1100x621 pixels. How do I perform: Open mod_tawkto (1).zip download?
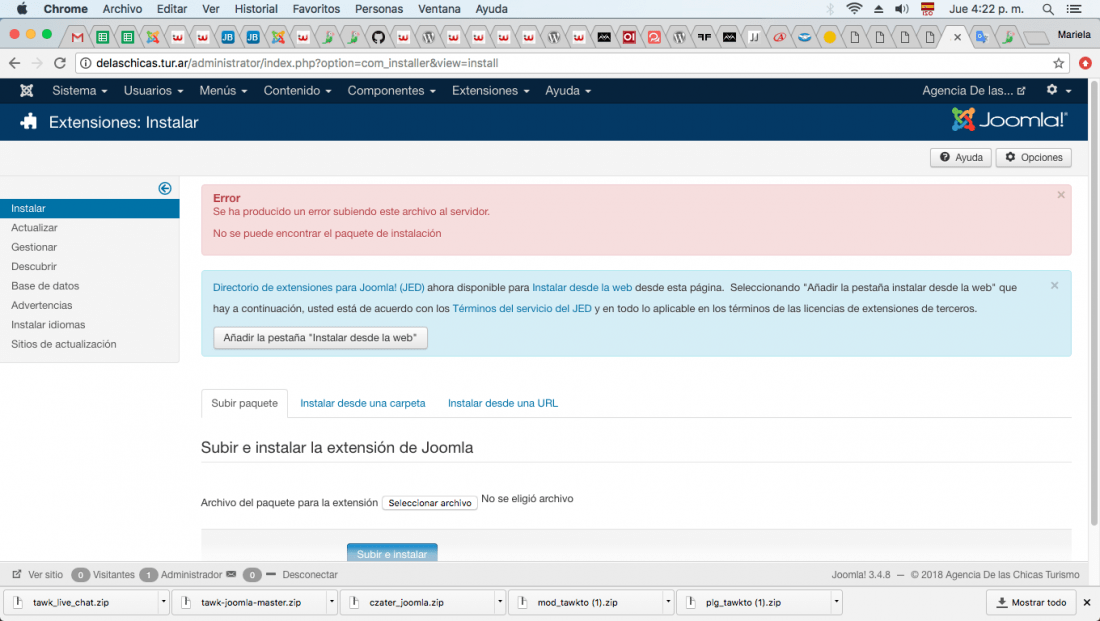point(588,602)
